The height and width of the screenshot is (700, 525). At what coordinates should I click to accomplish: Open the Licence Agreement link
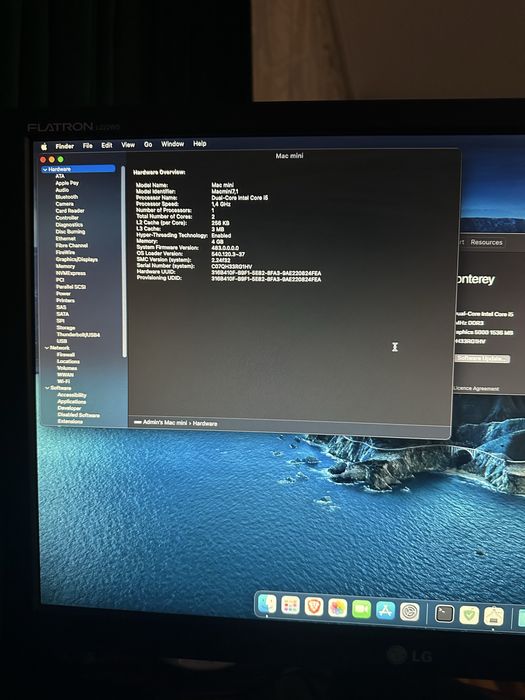pos(476,388)
